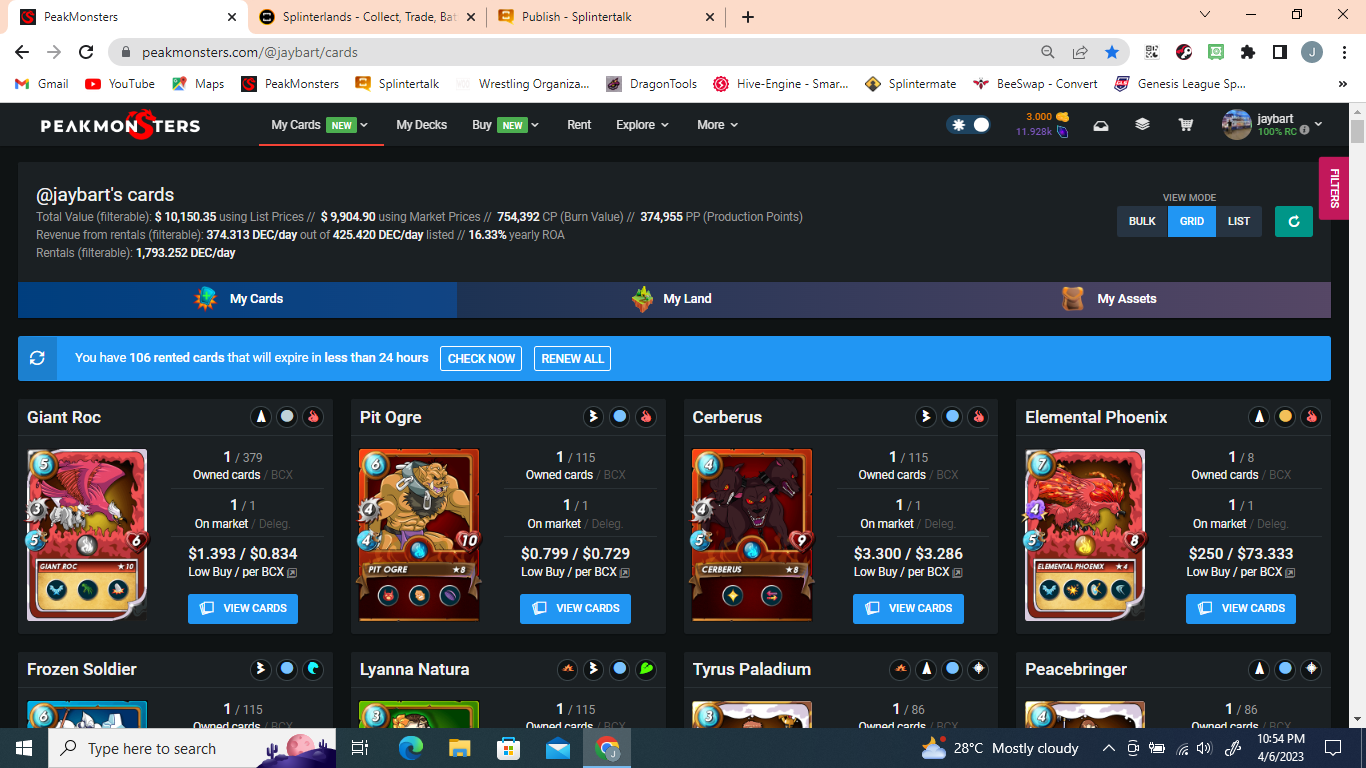Image resolution: width=1366 pixels, height=768 pixels.
Task: Click the RC info icon beside 100% RC
Action: point(1304,131)
